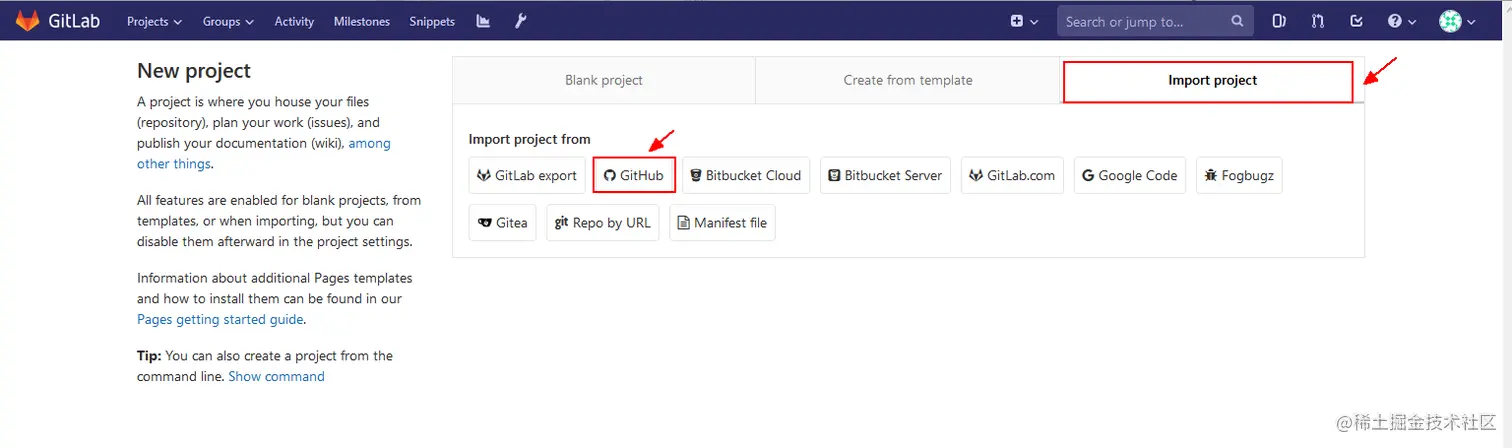This screenshot has height=448, width=1512.
Task: Click 'Import project from' label
Action: (530, 139)
